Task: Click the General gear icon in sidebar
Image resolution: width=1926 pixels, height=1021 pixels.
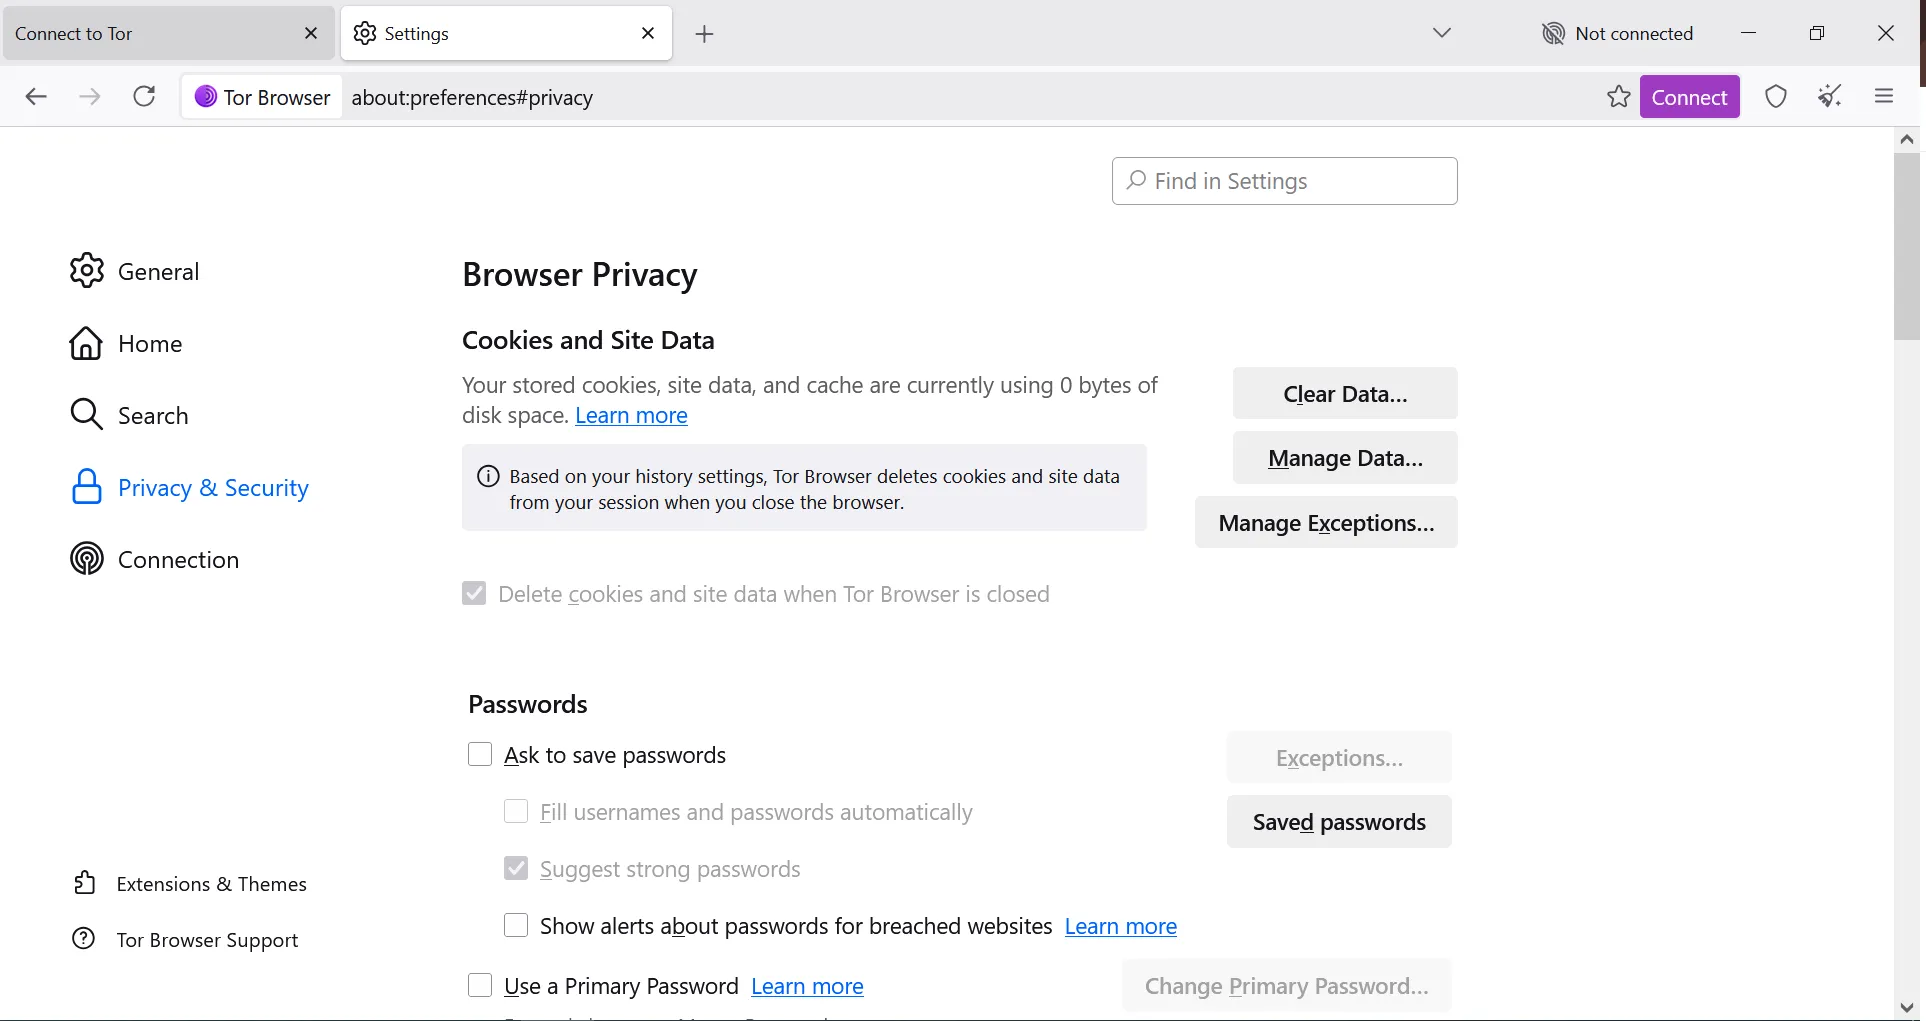Action: coord(87,271)
